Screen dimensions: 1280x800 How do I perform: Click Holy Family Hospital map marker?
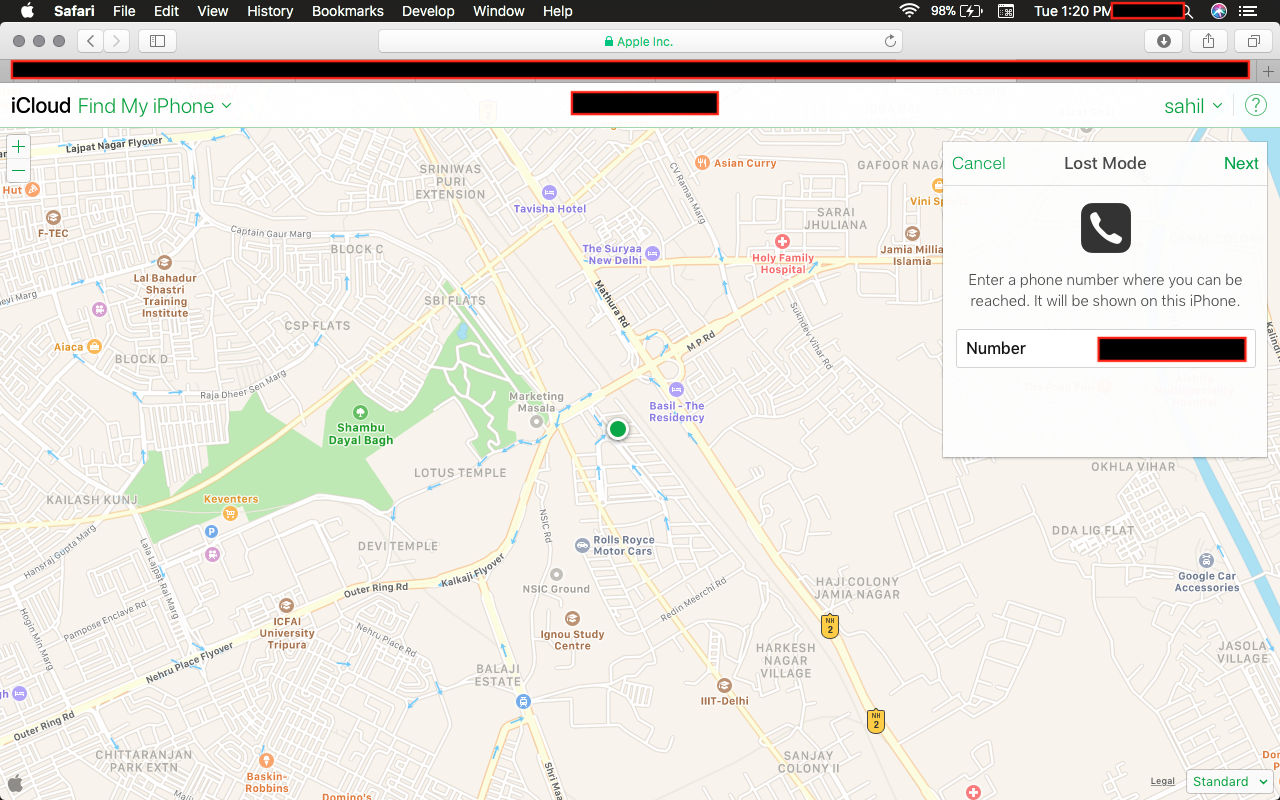[782, 242]
